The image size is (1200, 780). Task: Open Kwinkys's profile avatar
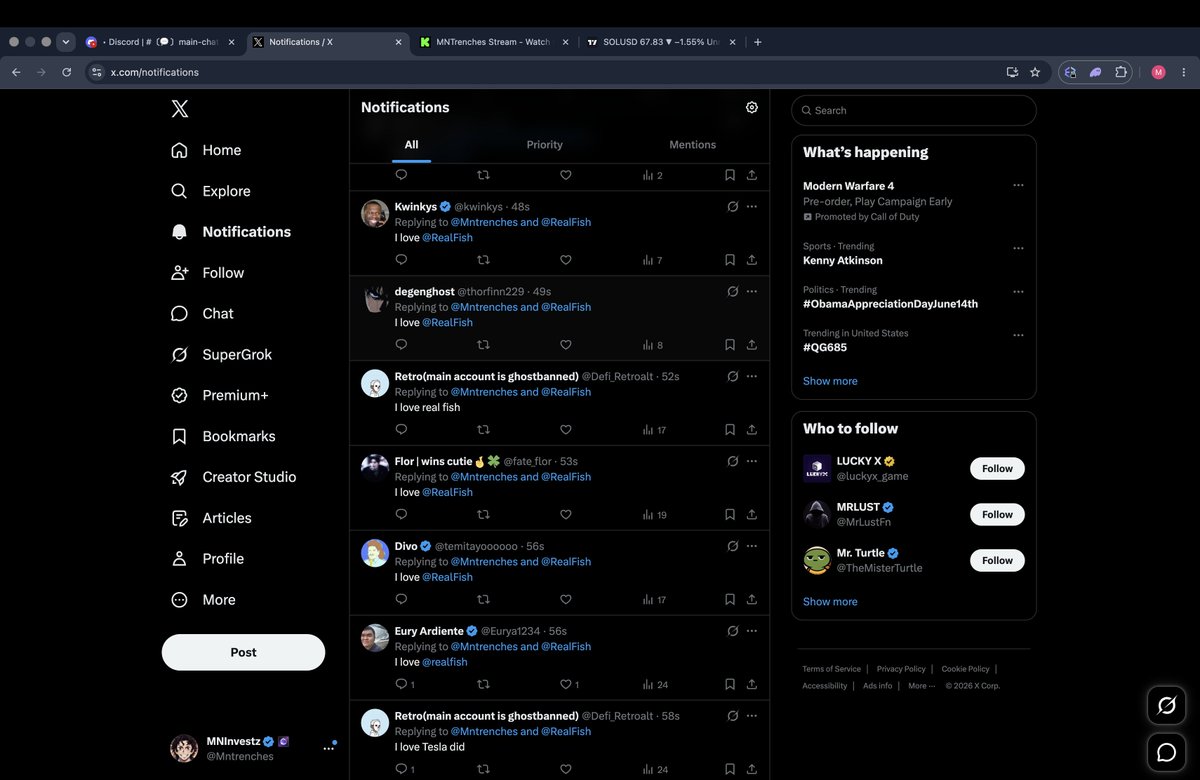tap(375, 214)
